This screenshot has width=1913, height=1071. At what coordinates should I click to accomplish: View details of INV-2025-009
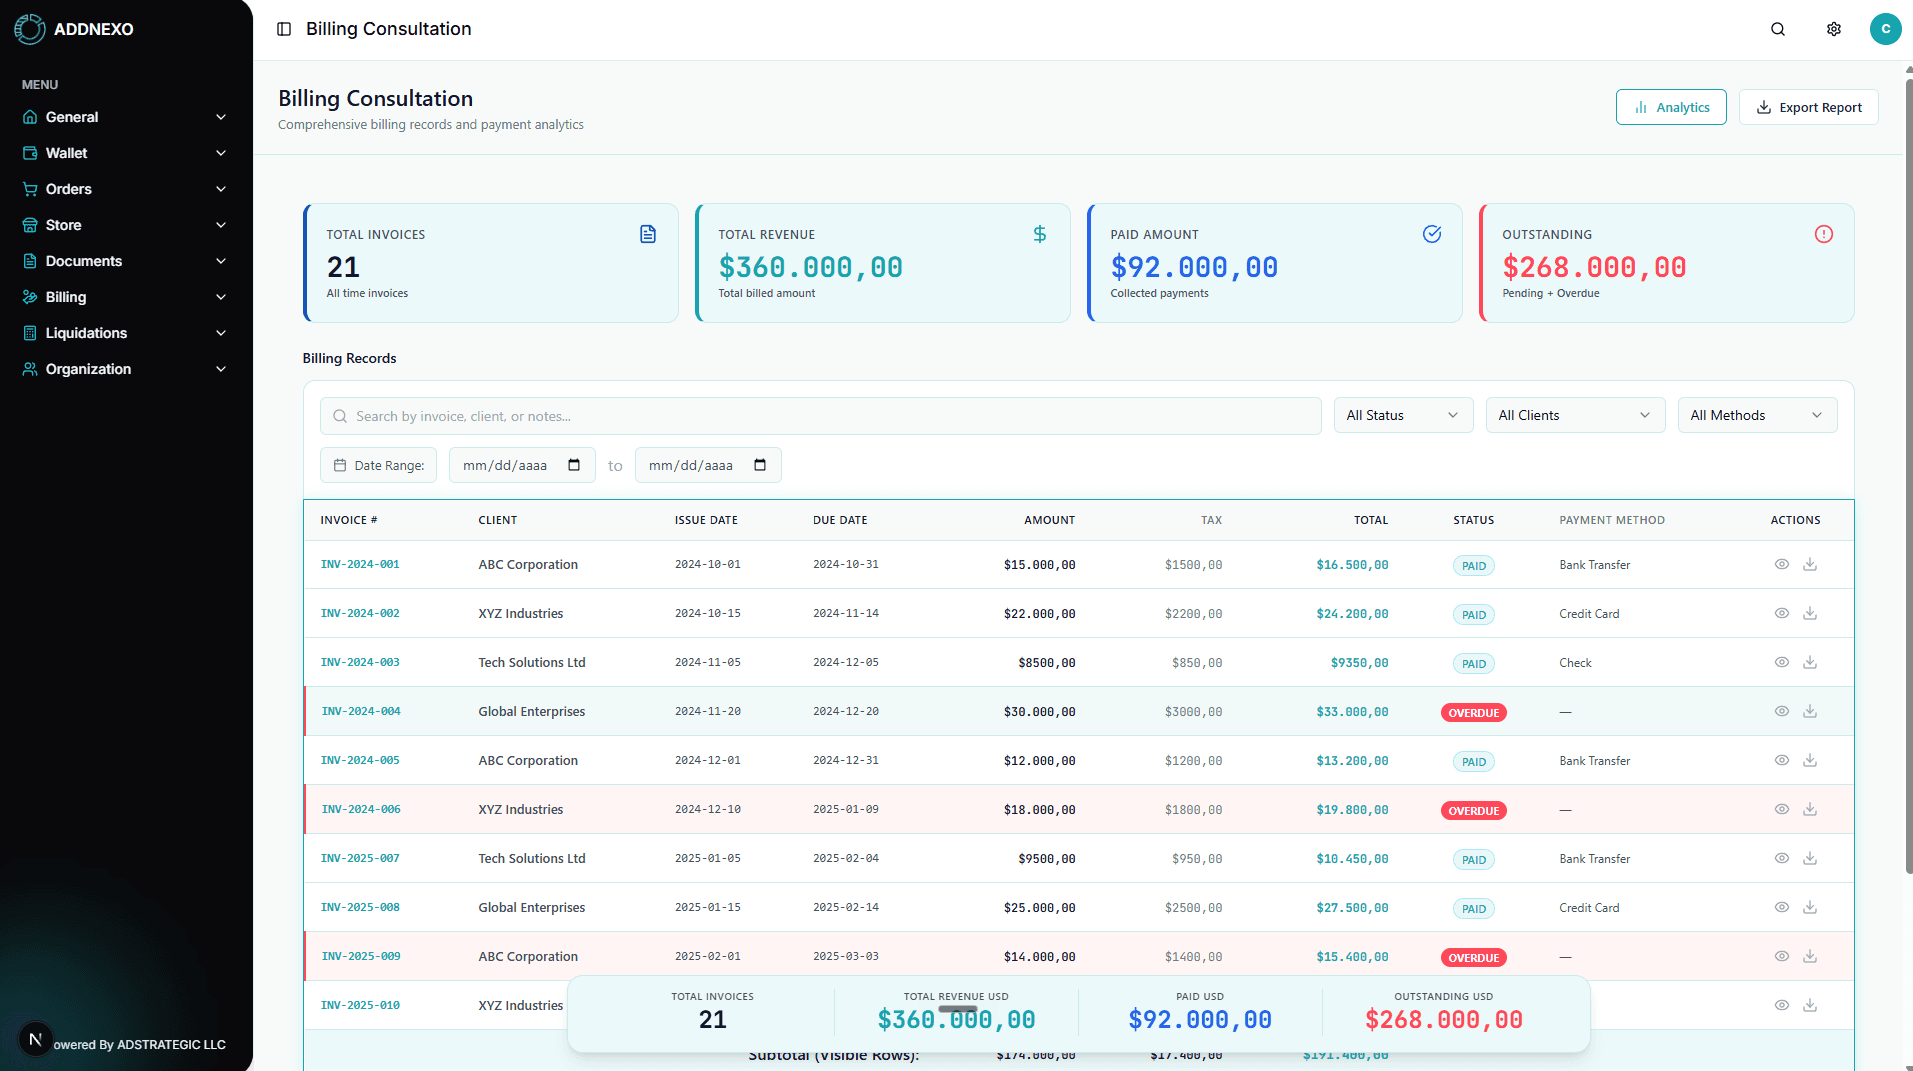click(1782, 956)
